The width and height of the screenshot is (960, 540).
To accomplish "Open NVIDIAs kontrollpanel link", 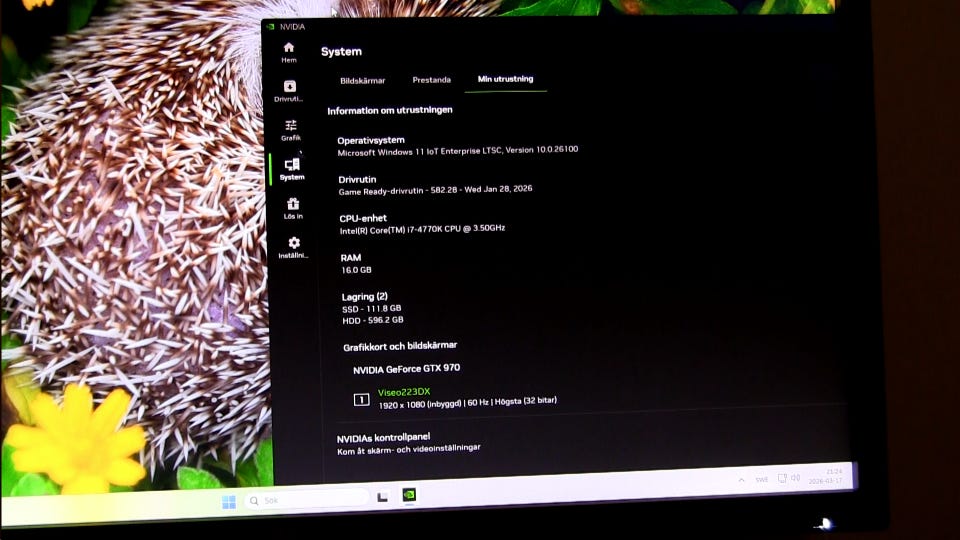I will [x=383, y=438].
